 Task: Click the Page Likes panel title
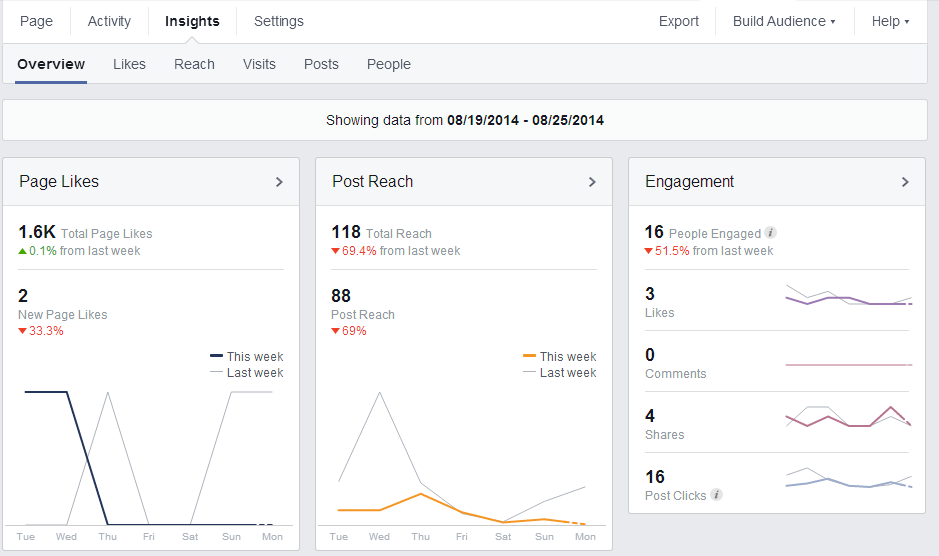pyautogui.click(x=59, y=182)
